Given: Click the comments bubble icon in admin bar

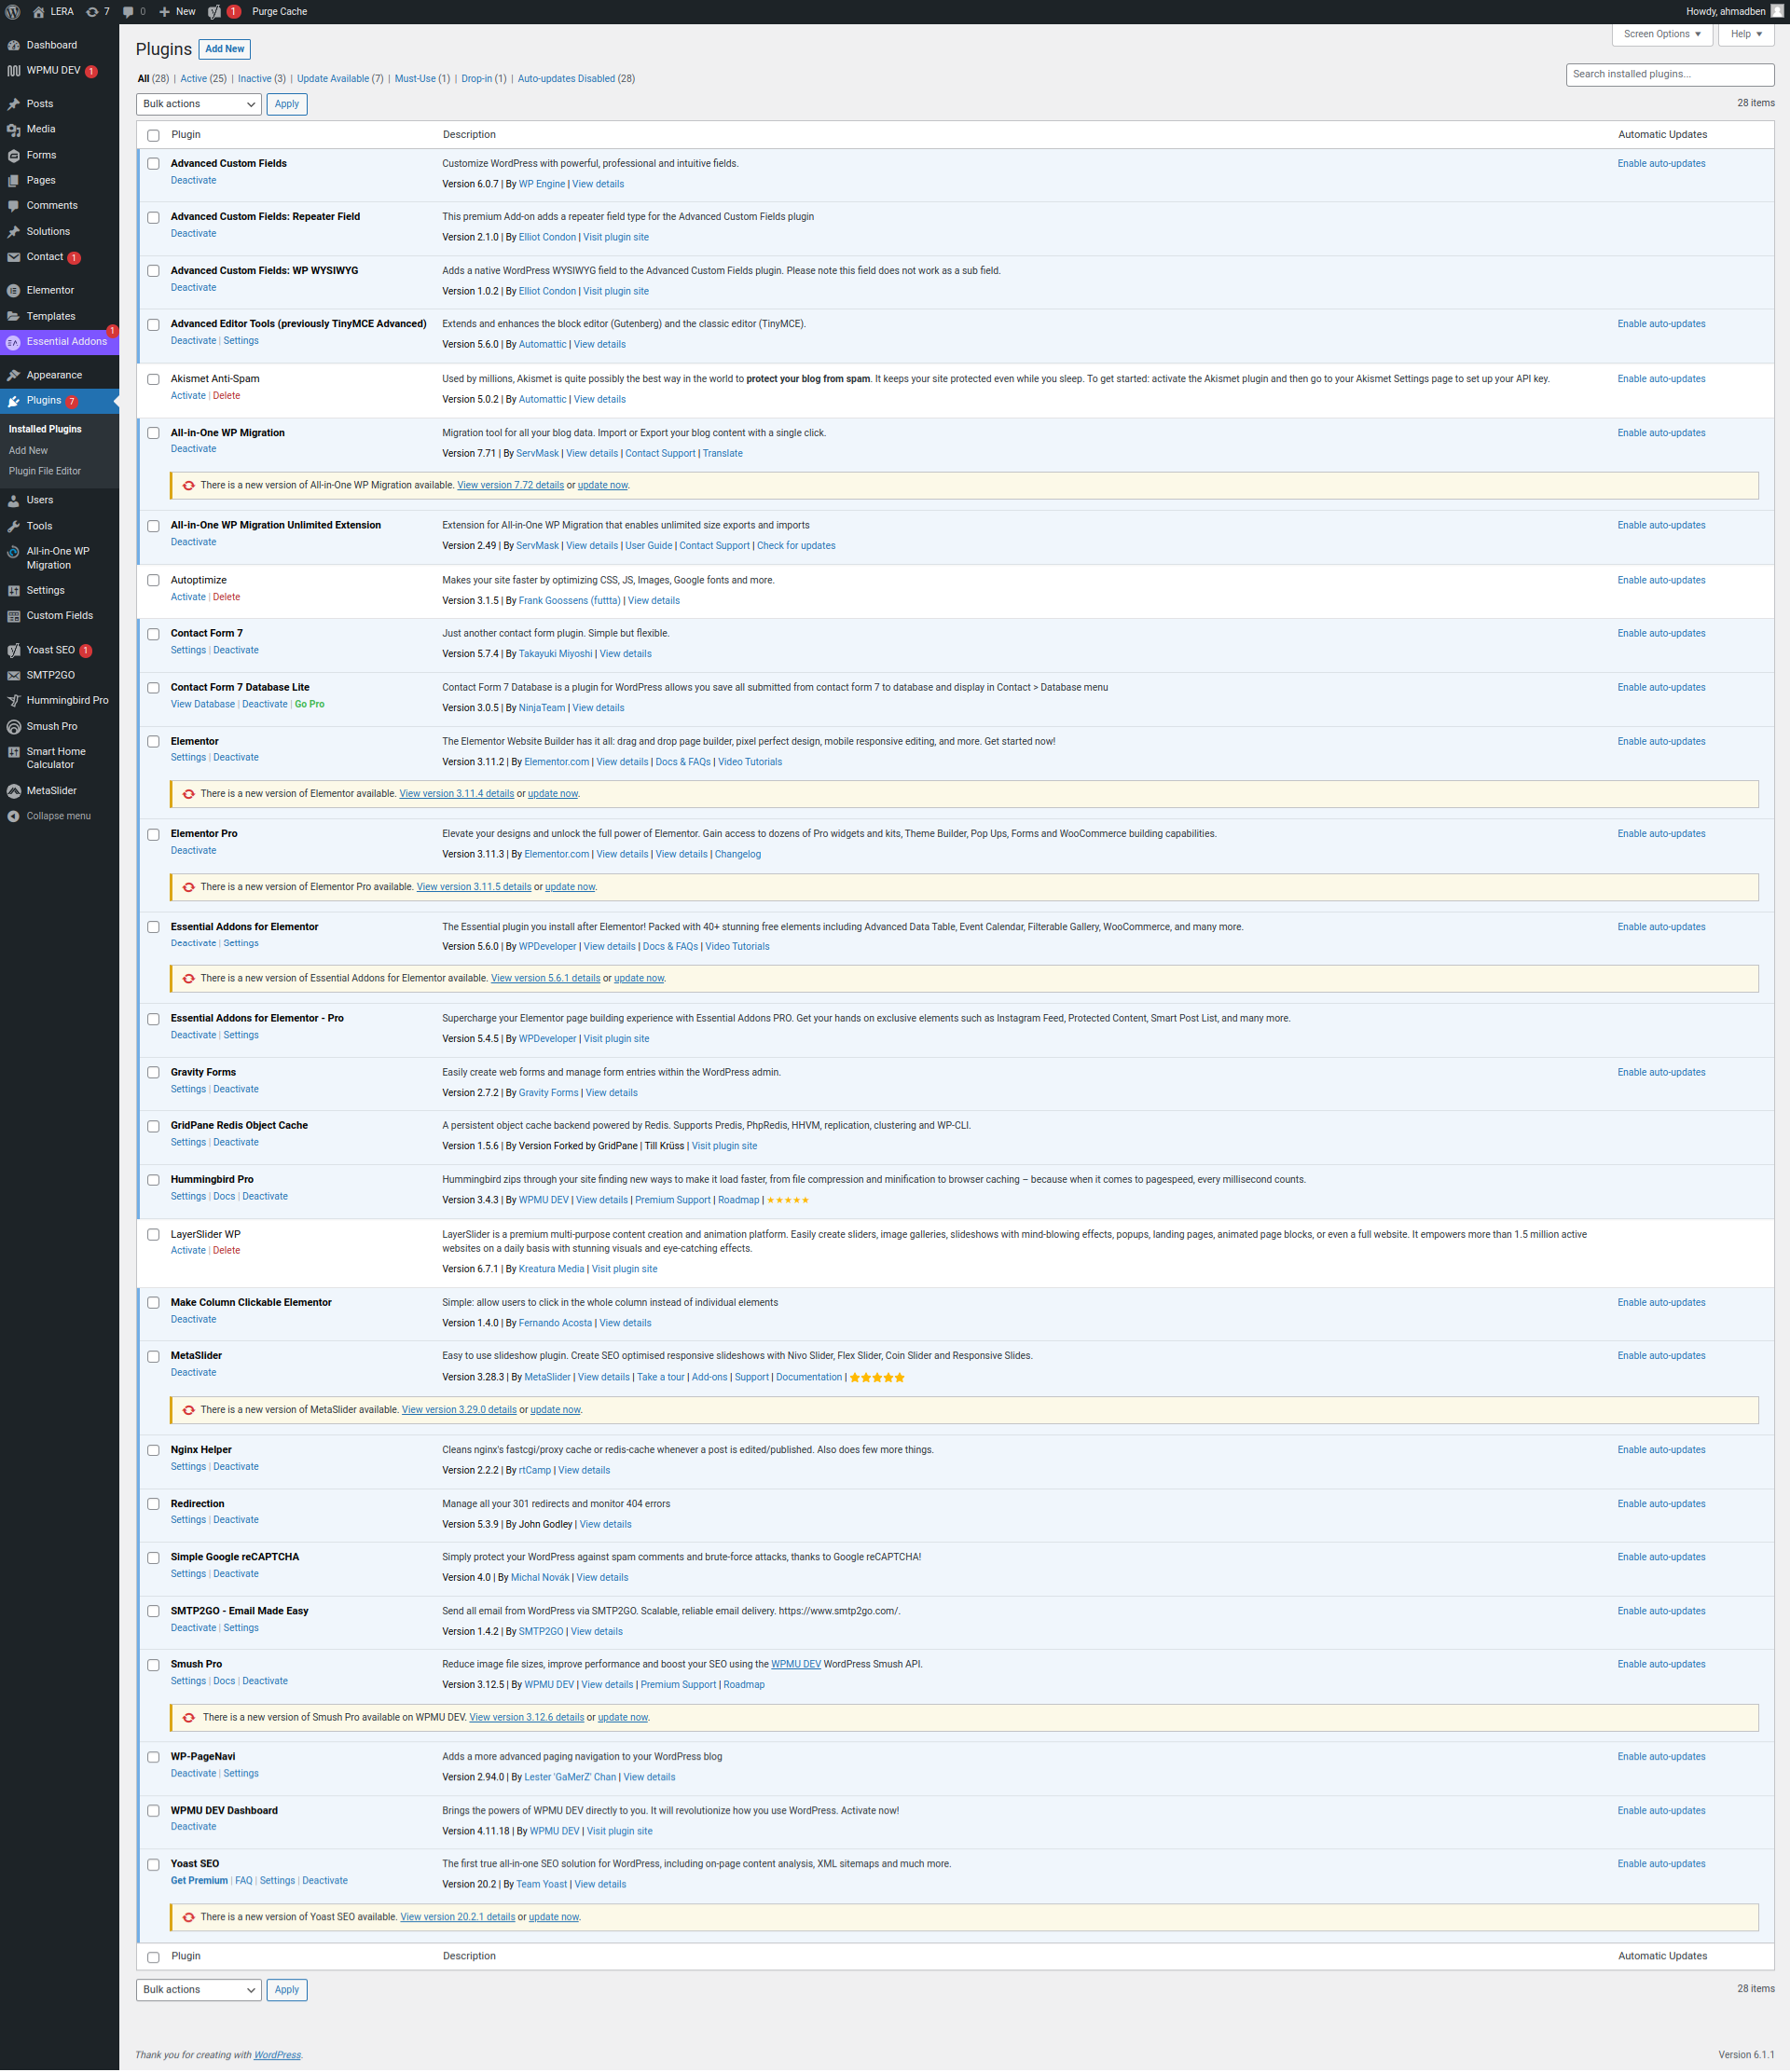Looking at the screenshot, I should click(128, 12).
